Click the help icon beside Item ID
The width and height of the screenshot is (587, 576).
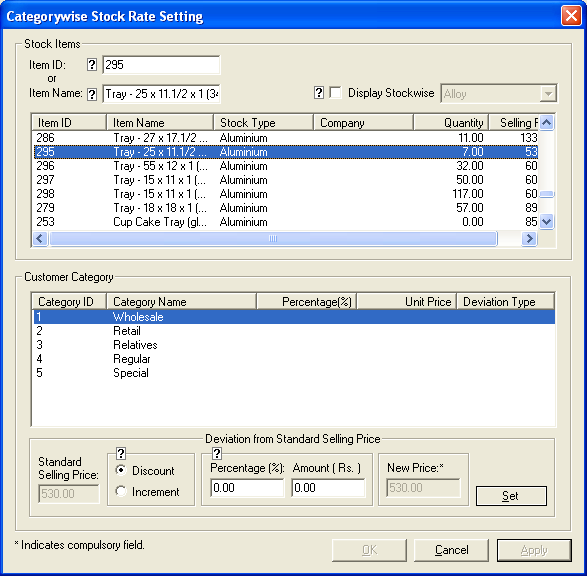click(92, 65)
